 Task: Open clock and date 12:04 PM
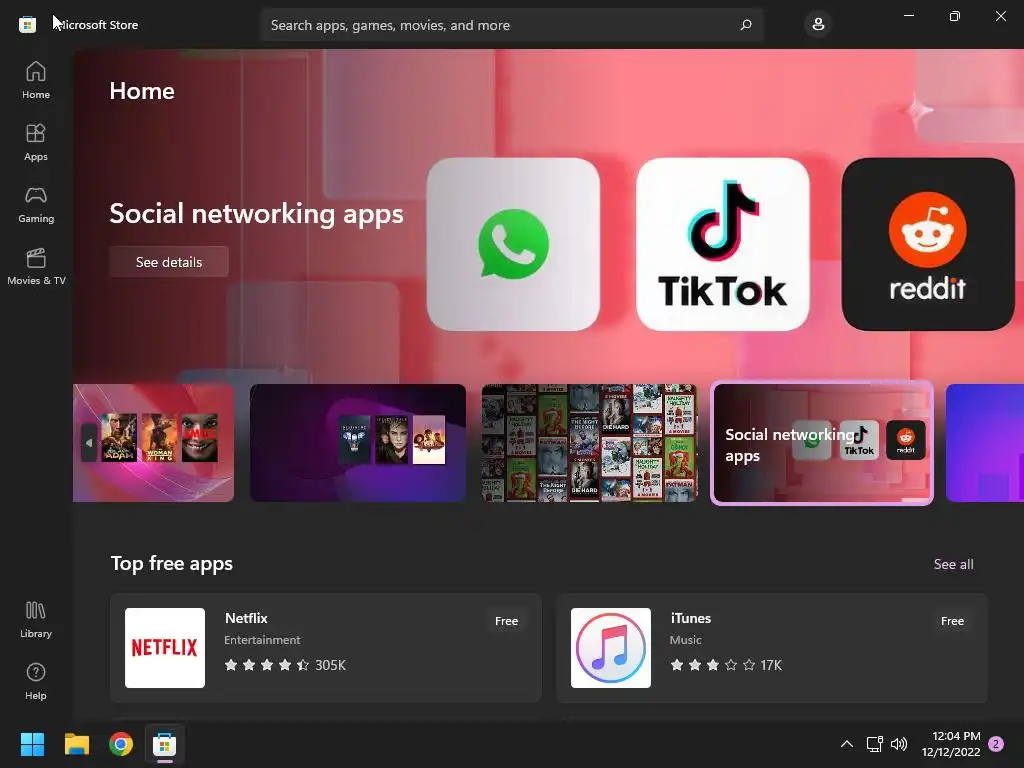coord(951,744)
